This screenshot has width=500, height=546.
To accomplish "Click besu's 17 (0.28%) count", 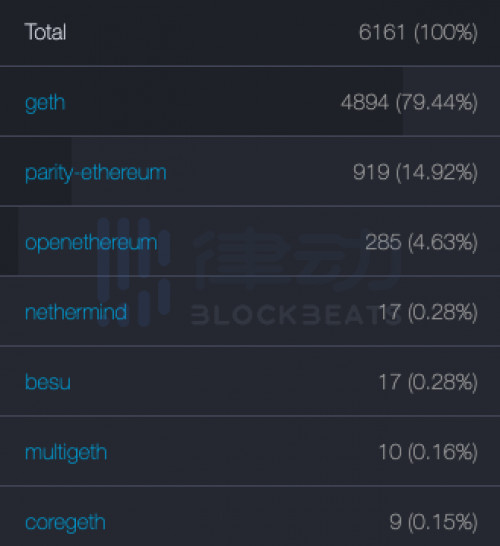I will coord(428,382).
